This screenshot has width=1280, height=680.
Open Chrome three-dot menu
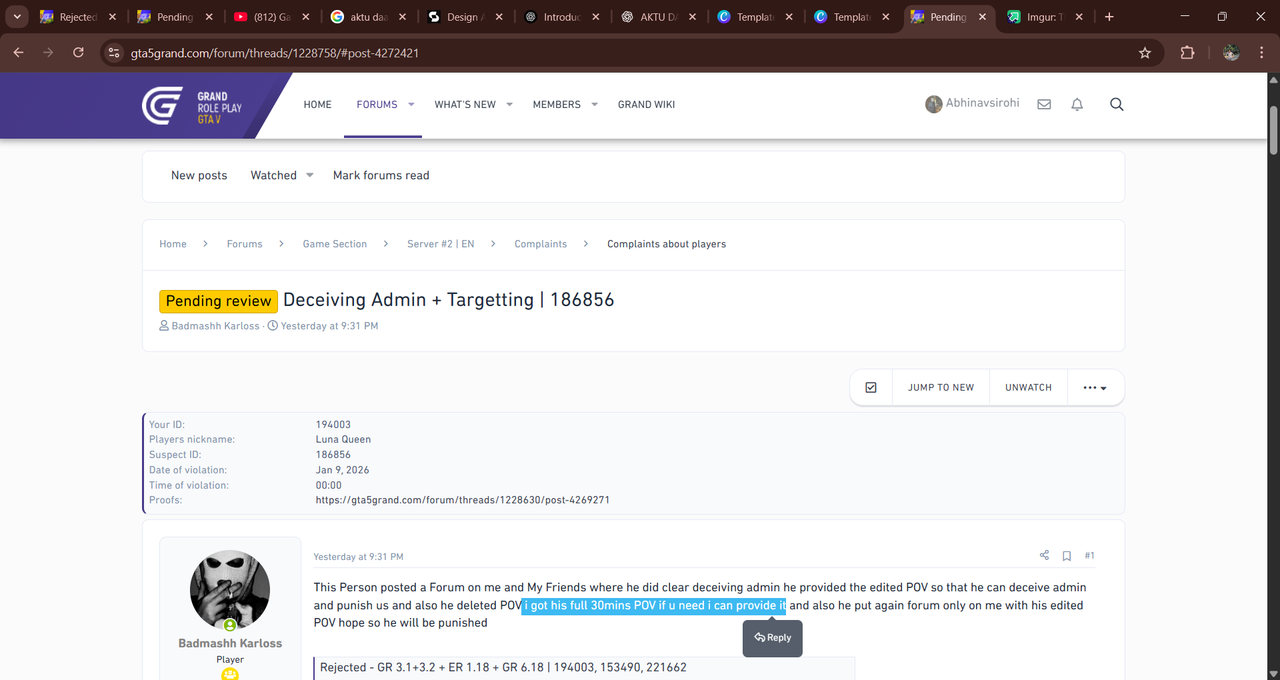click(x=1262, y=53)
